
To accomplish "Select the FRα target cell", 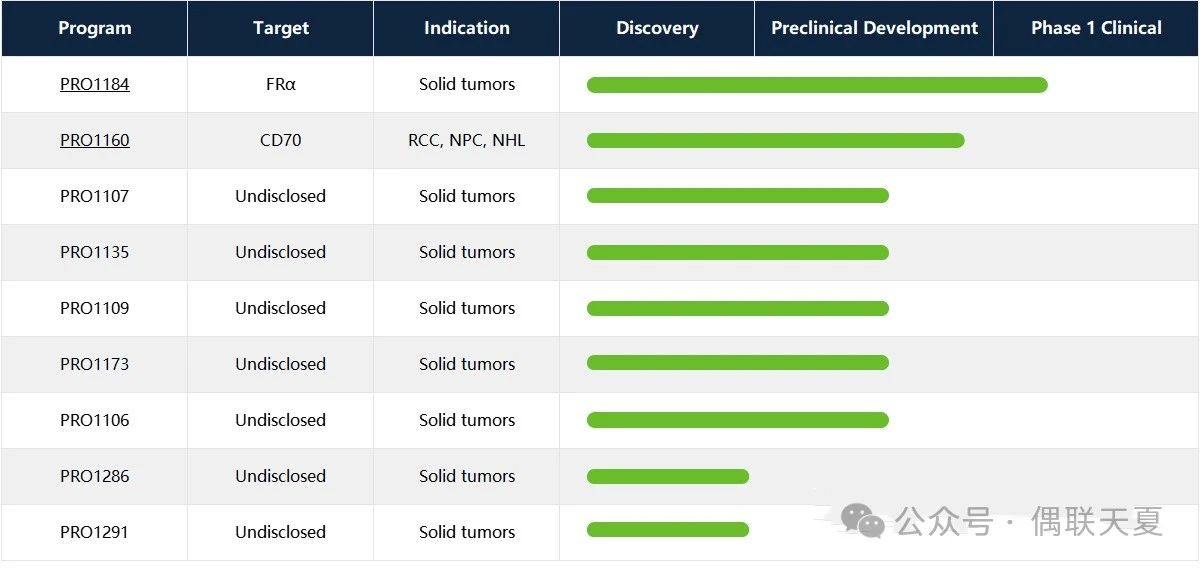I will (281, 85).
